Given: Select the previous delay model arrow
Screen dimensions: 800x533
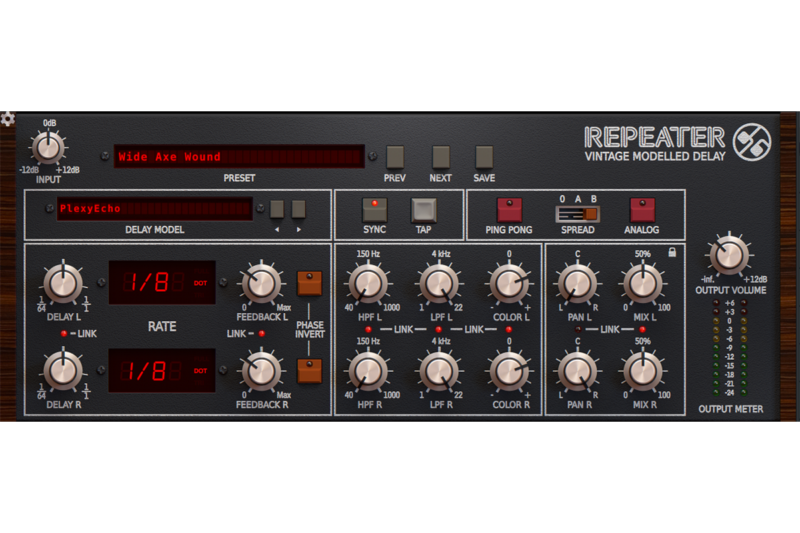Looking at the screenshot, I should click(276, 209).
